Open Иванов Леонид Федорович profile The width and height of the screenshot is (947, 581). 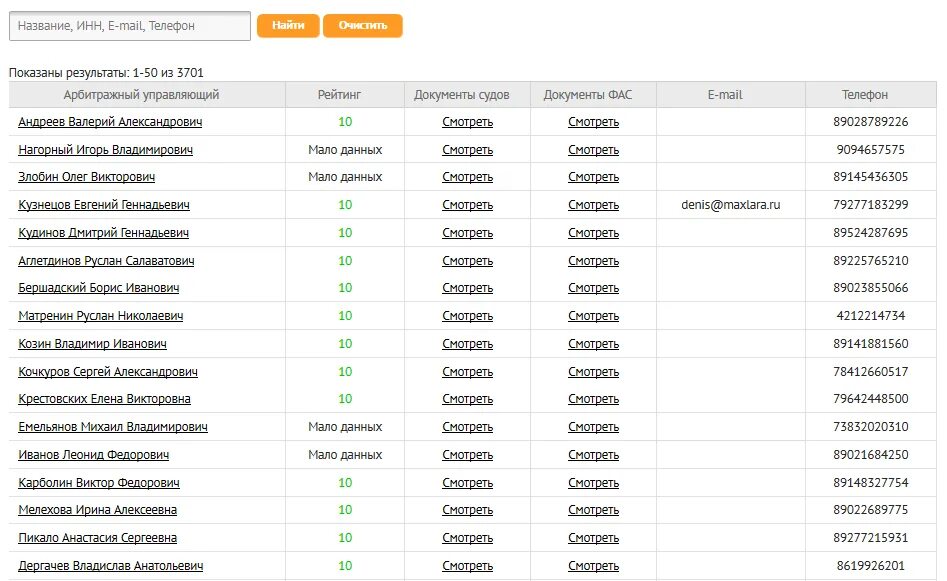pos(94,455)
